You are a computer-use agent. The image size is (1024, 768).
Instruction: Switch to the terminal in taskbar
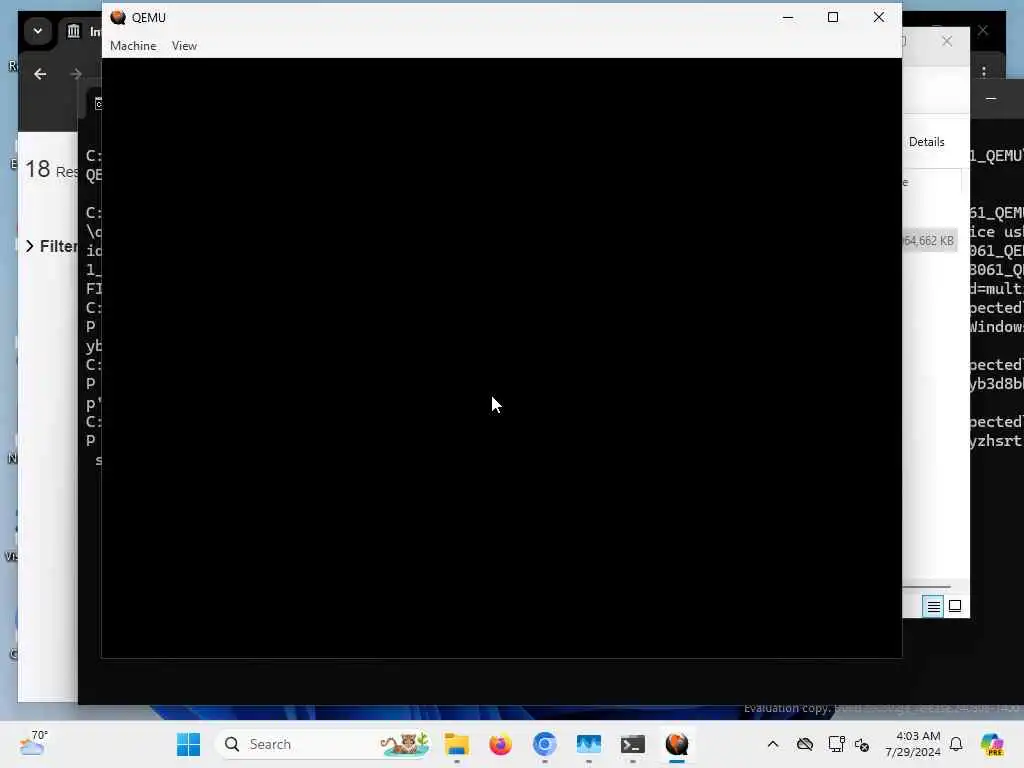coord(633,744)
